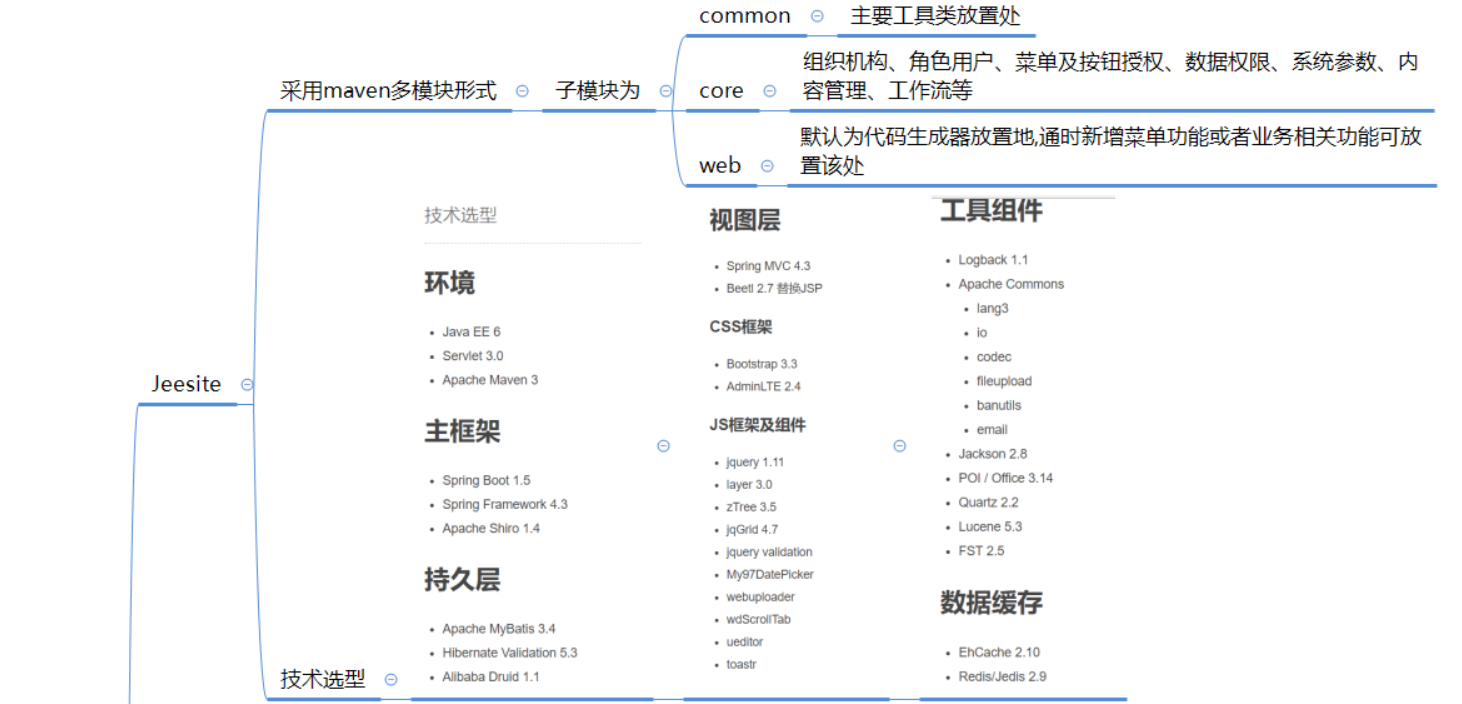Image resolution: width=1462 pixels, height=704 pixels.
Task: Click the collapse icon left of the tech stack image
Action: [663, 446]
